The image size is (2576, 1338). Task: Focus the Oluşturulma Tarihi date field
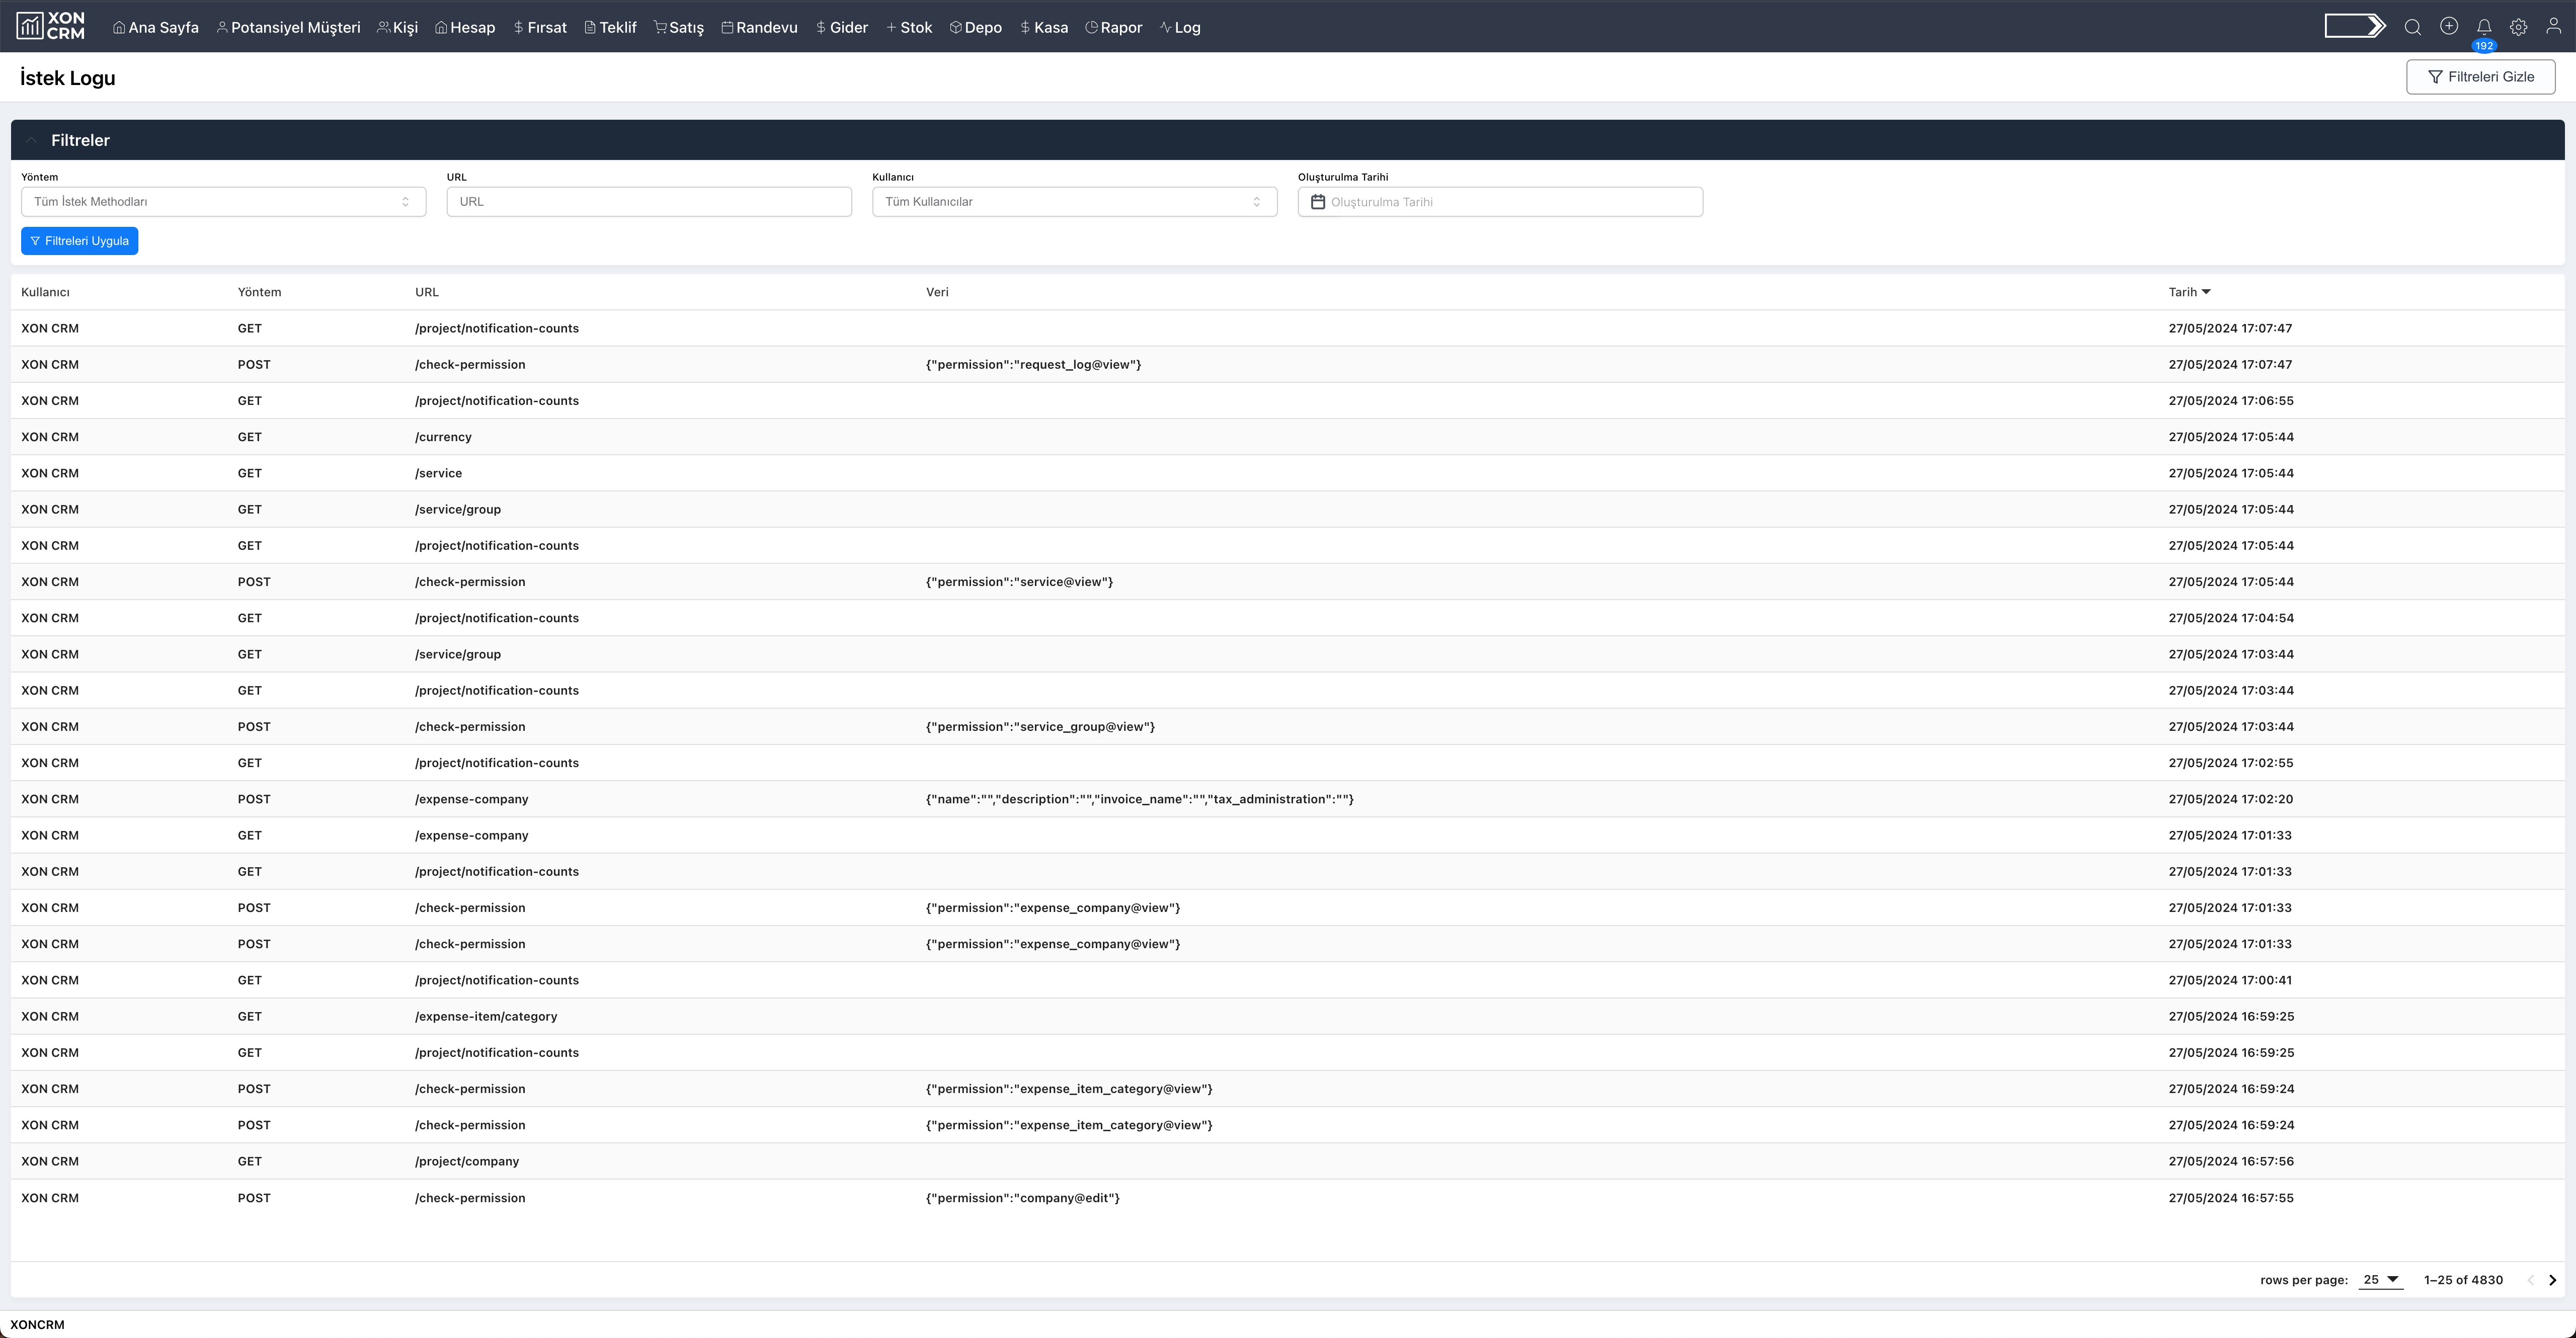[x=1500, y=202]
